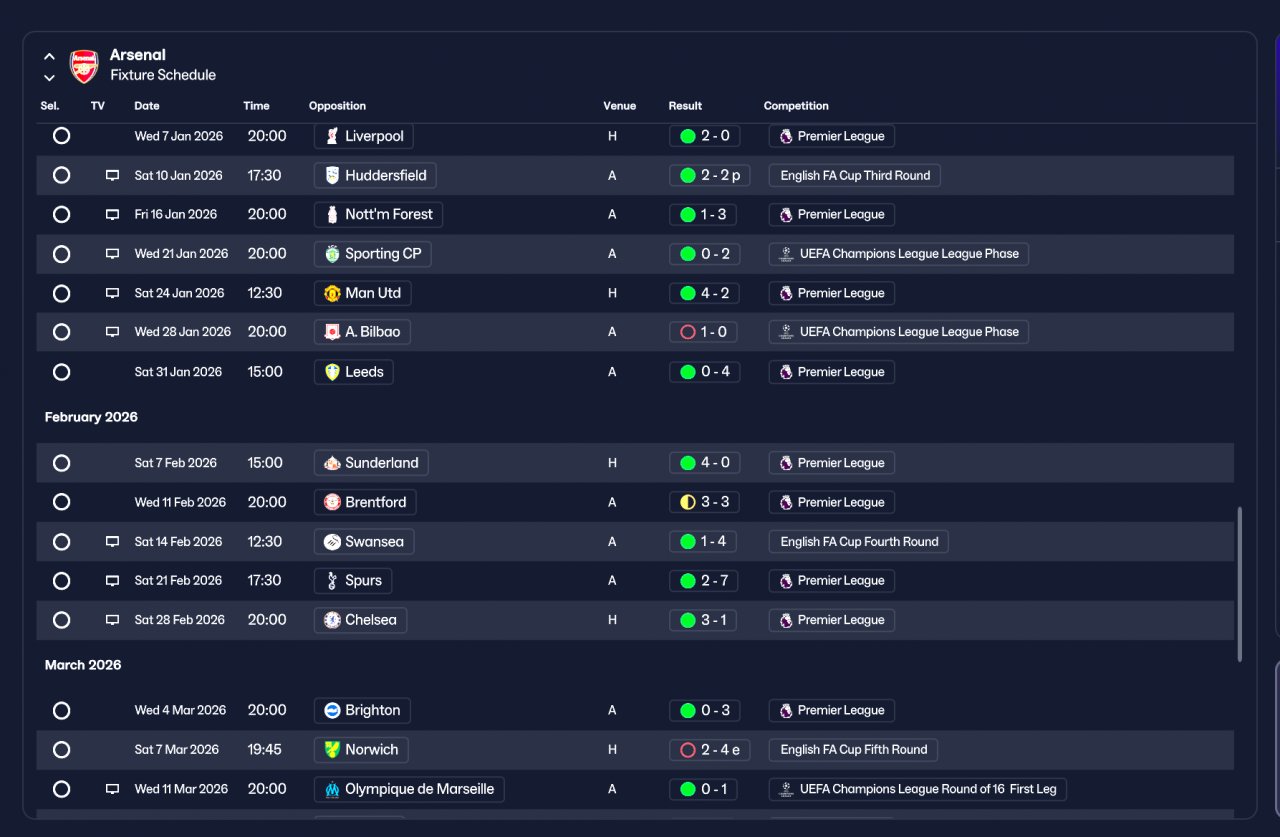Select the Man Utd fixture radio button
Screen dimensions: 1280x837
[x=61, y=293]
